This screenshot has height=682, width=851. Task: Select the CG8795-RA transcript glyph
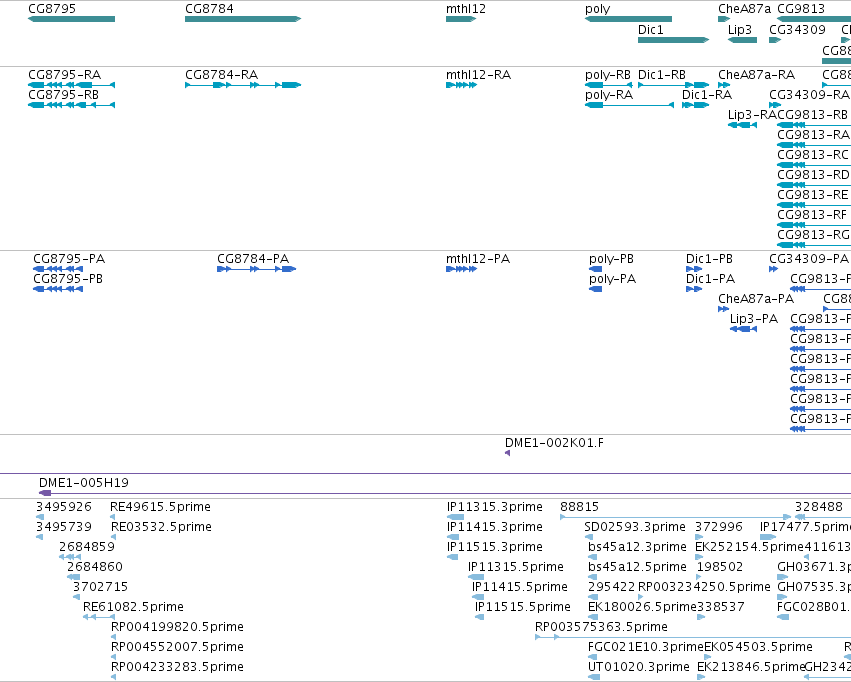tap(71, 85)
